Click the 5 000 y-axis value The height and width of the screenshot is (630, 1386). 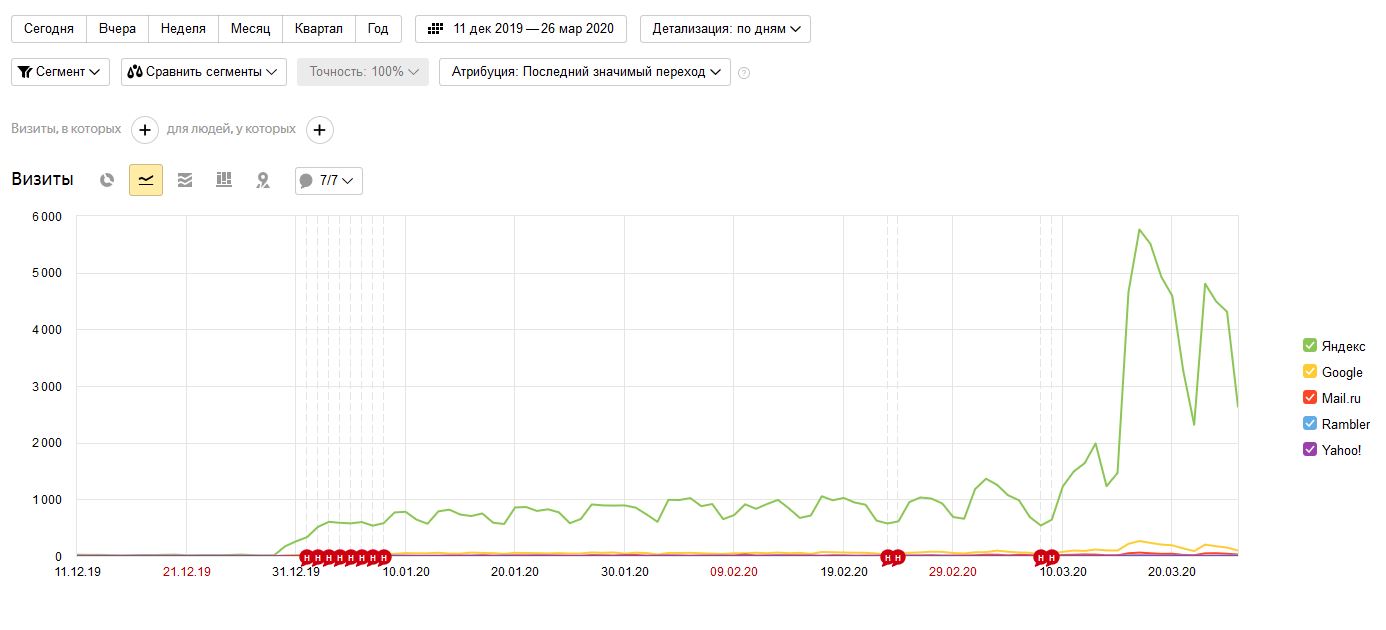click(45, 273)
